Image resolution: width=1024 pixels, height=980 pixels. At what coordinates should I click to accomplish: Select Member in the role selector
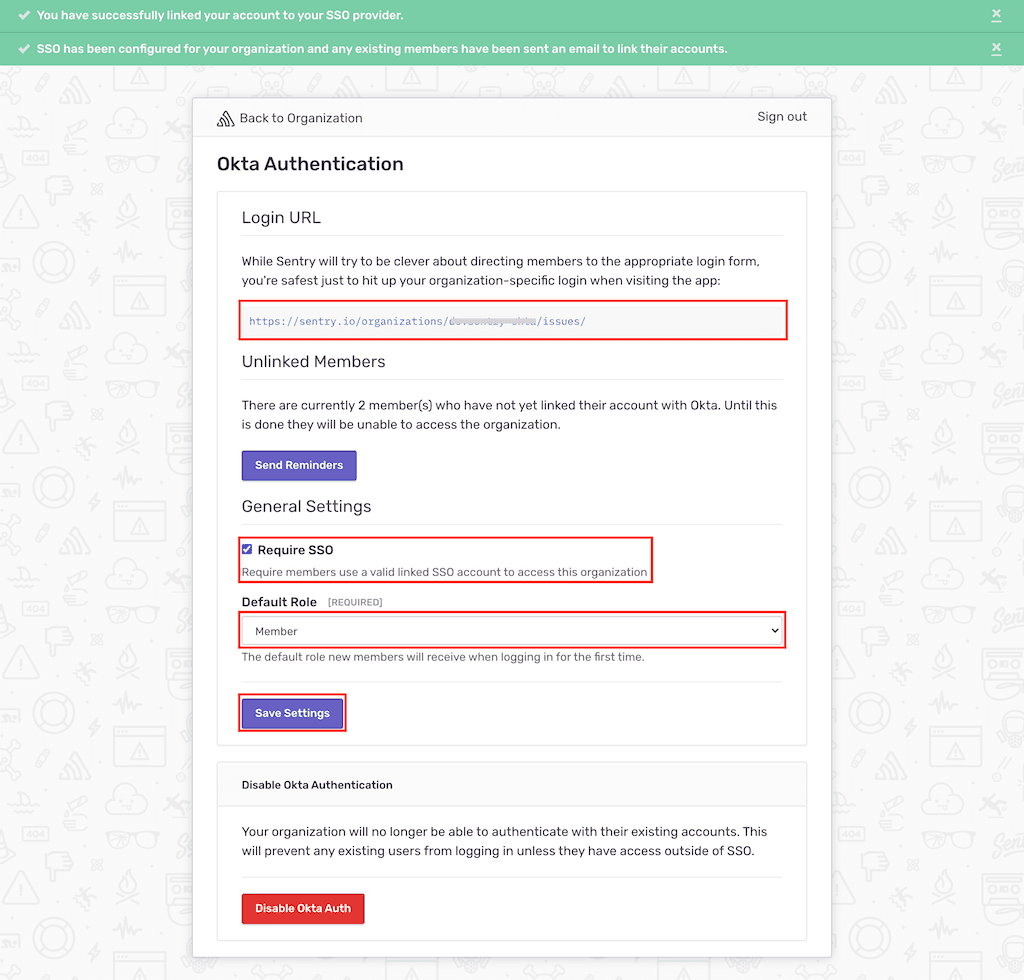(512, 630)
